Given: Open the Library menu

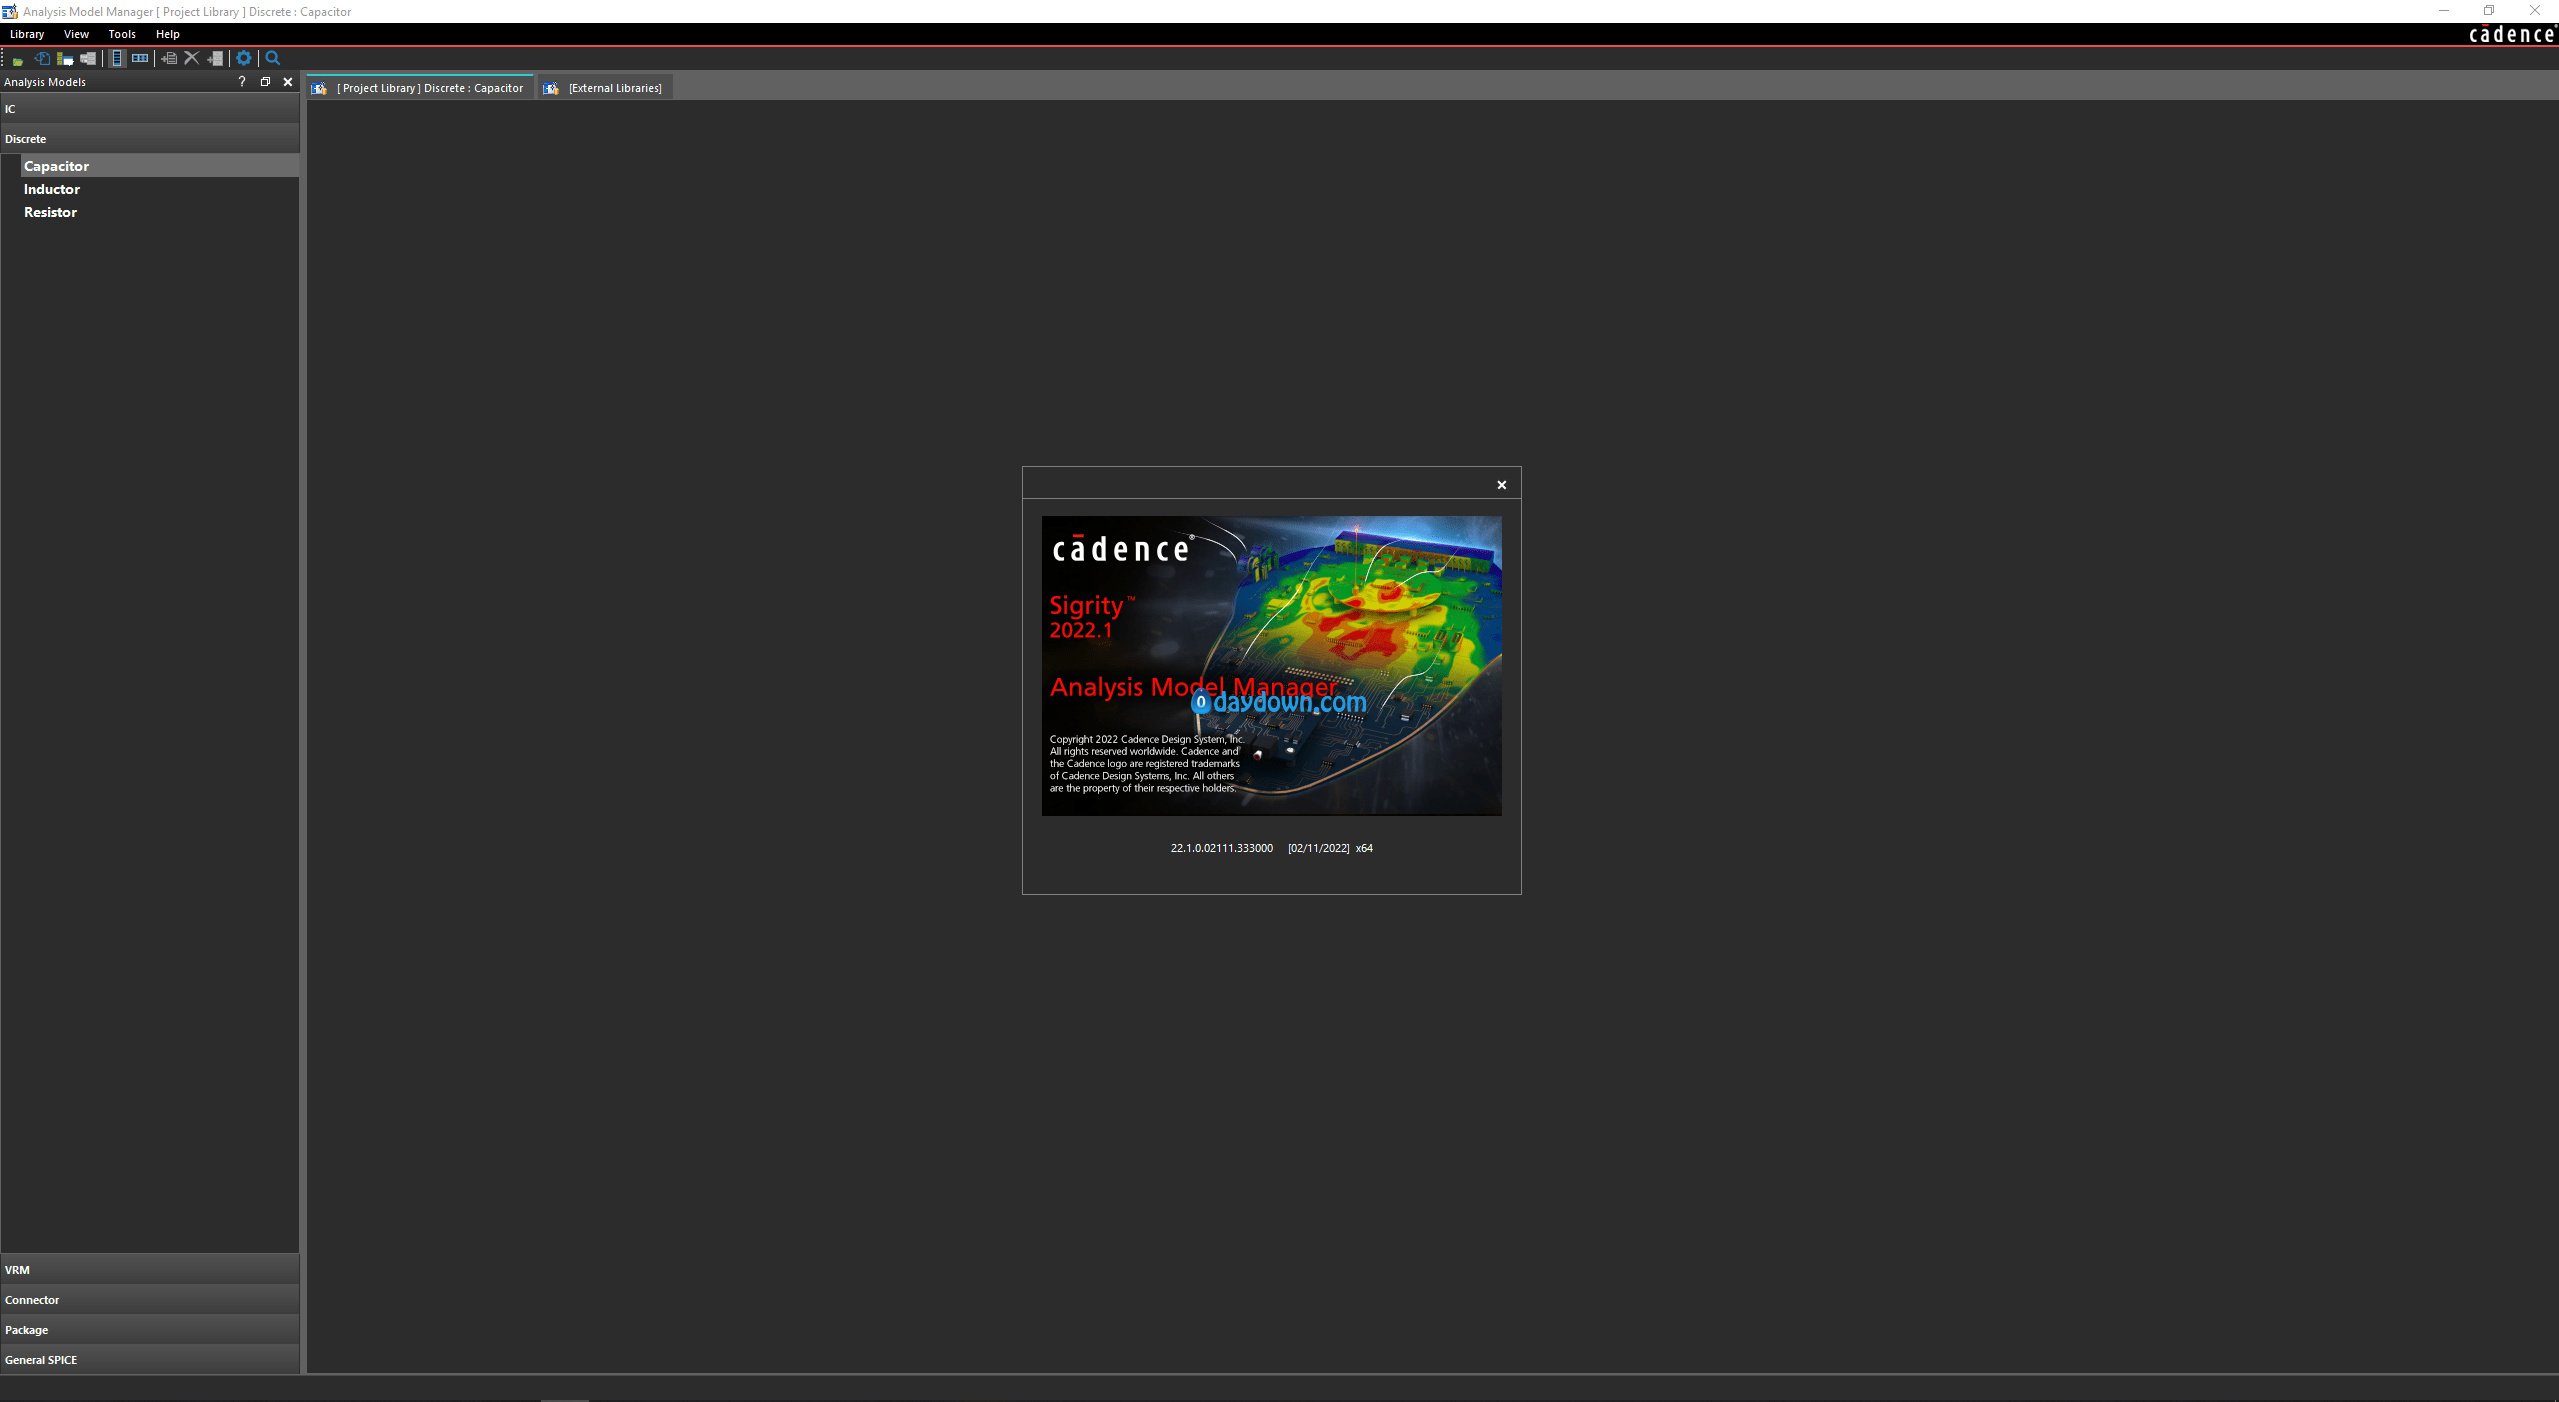Looking at the screenshot, I should (27, 34).
